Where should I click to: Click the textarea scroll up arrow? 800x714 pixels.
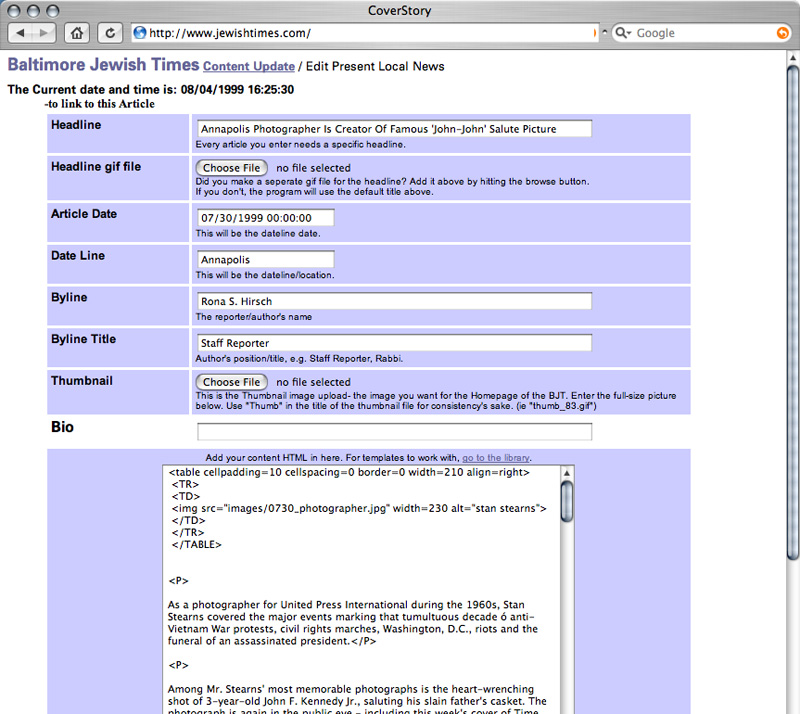[567, 473]
